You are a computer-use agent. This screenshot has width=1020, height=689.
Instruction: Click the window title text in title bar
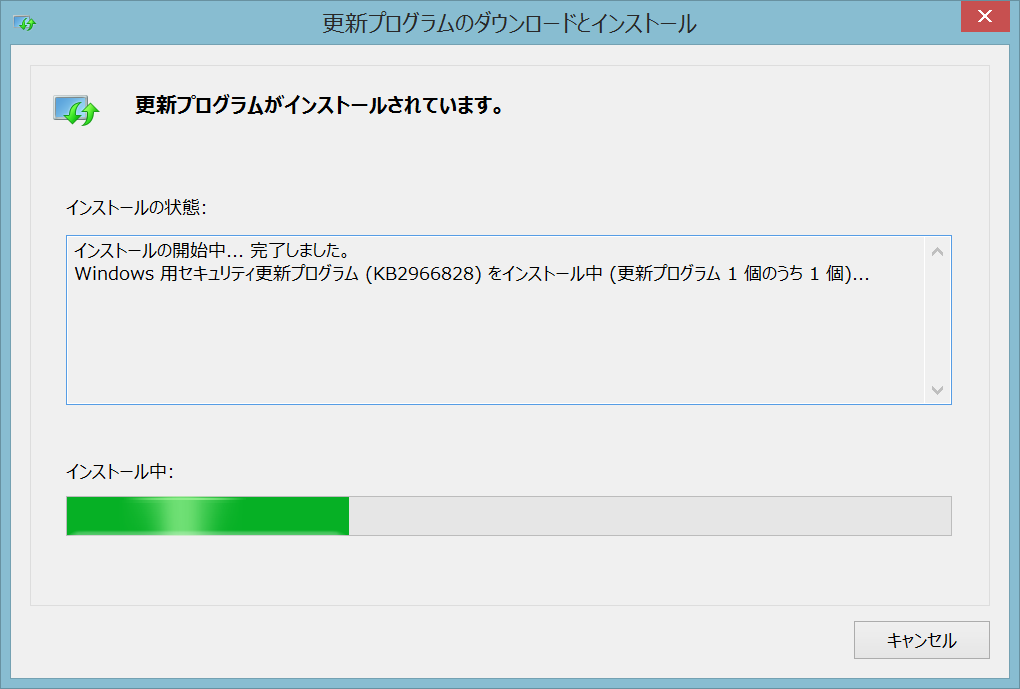(x=509, y=24)
